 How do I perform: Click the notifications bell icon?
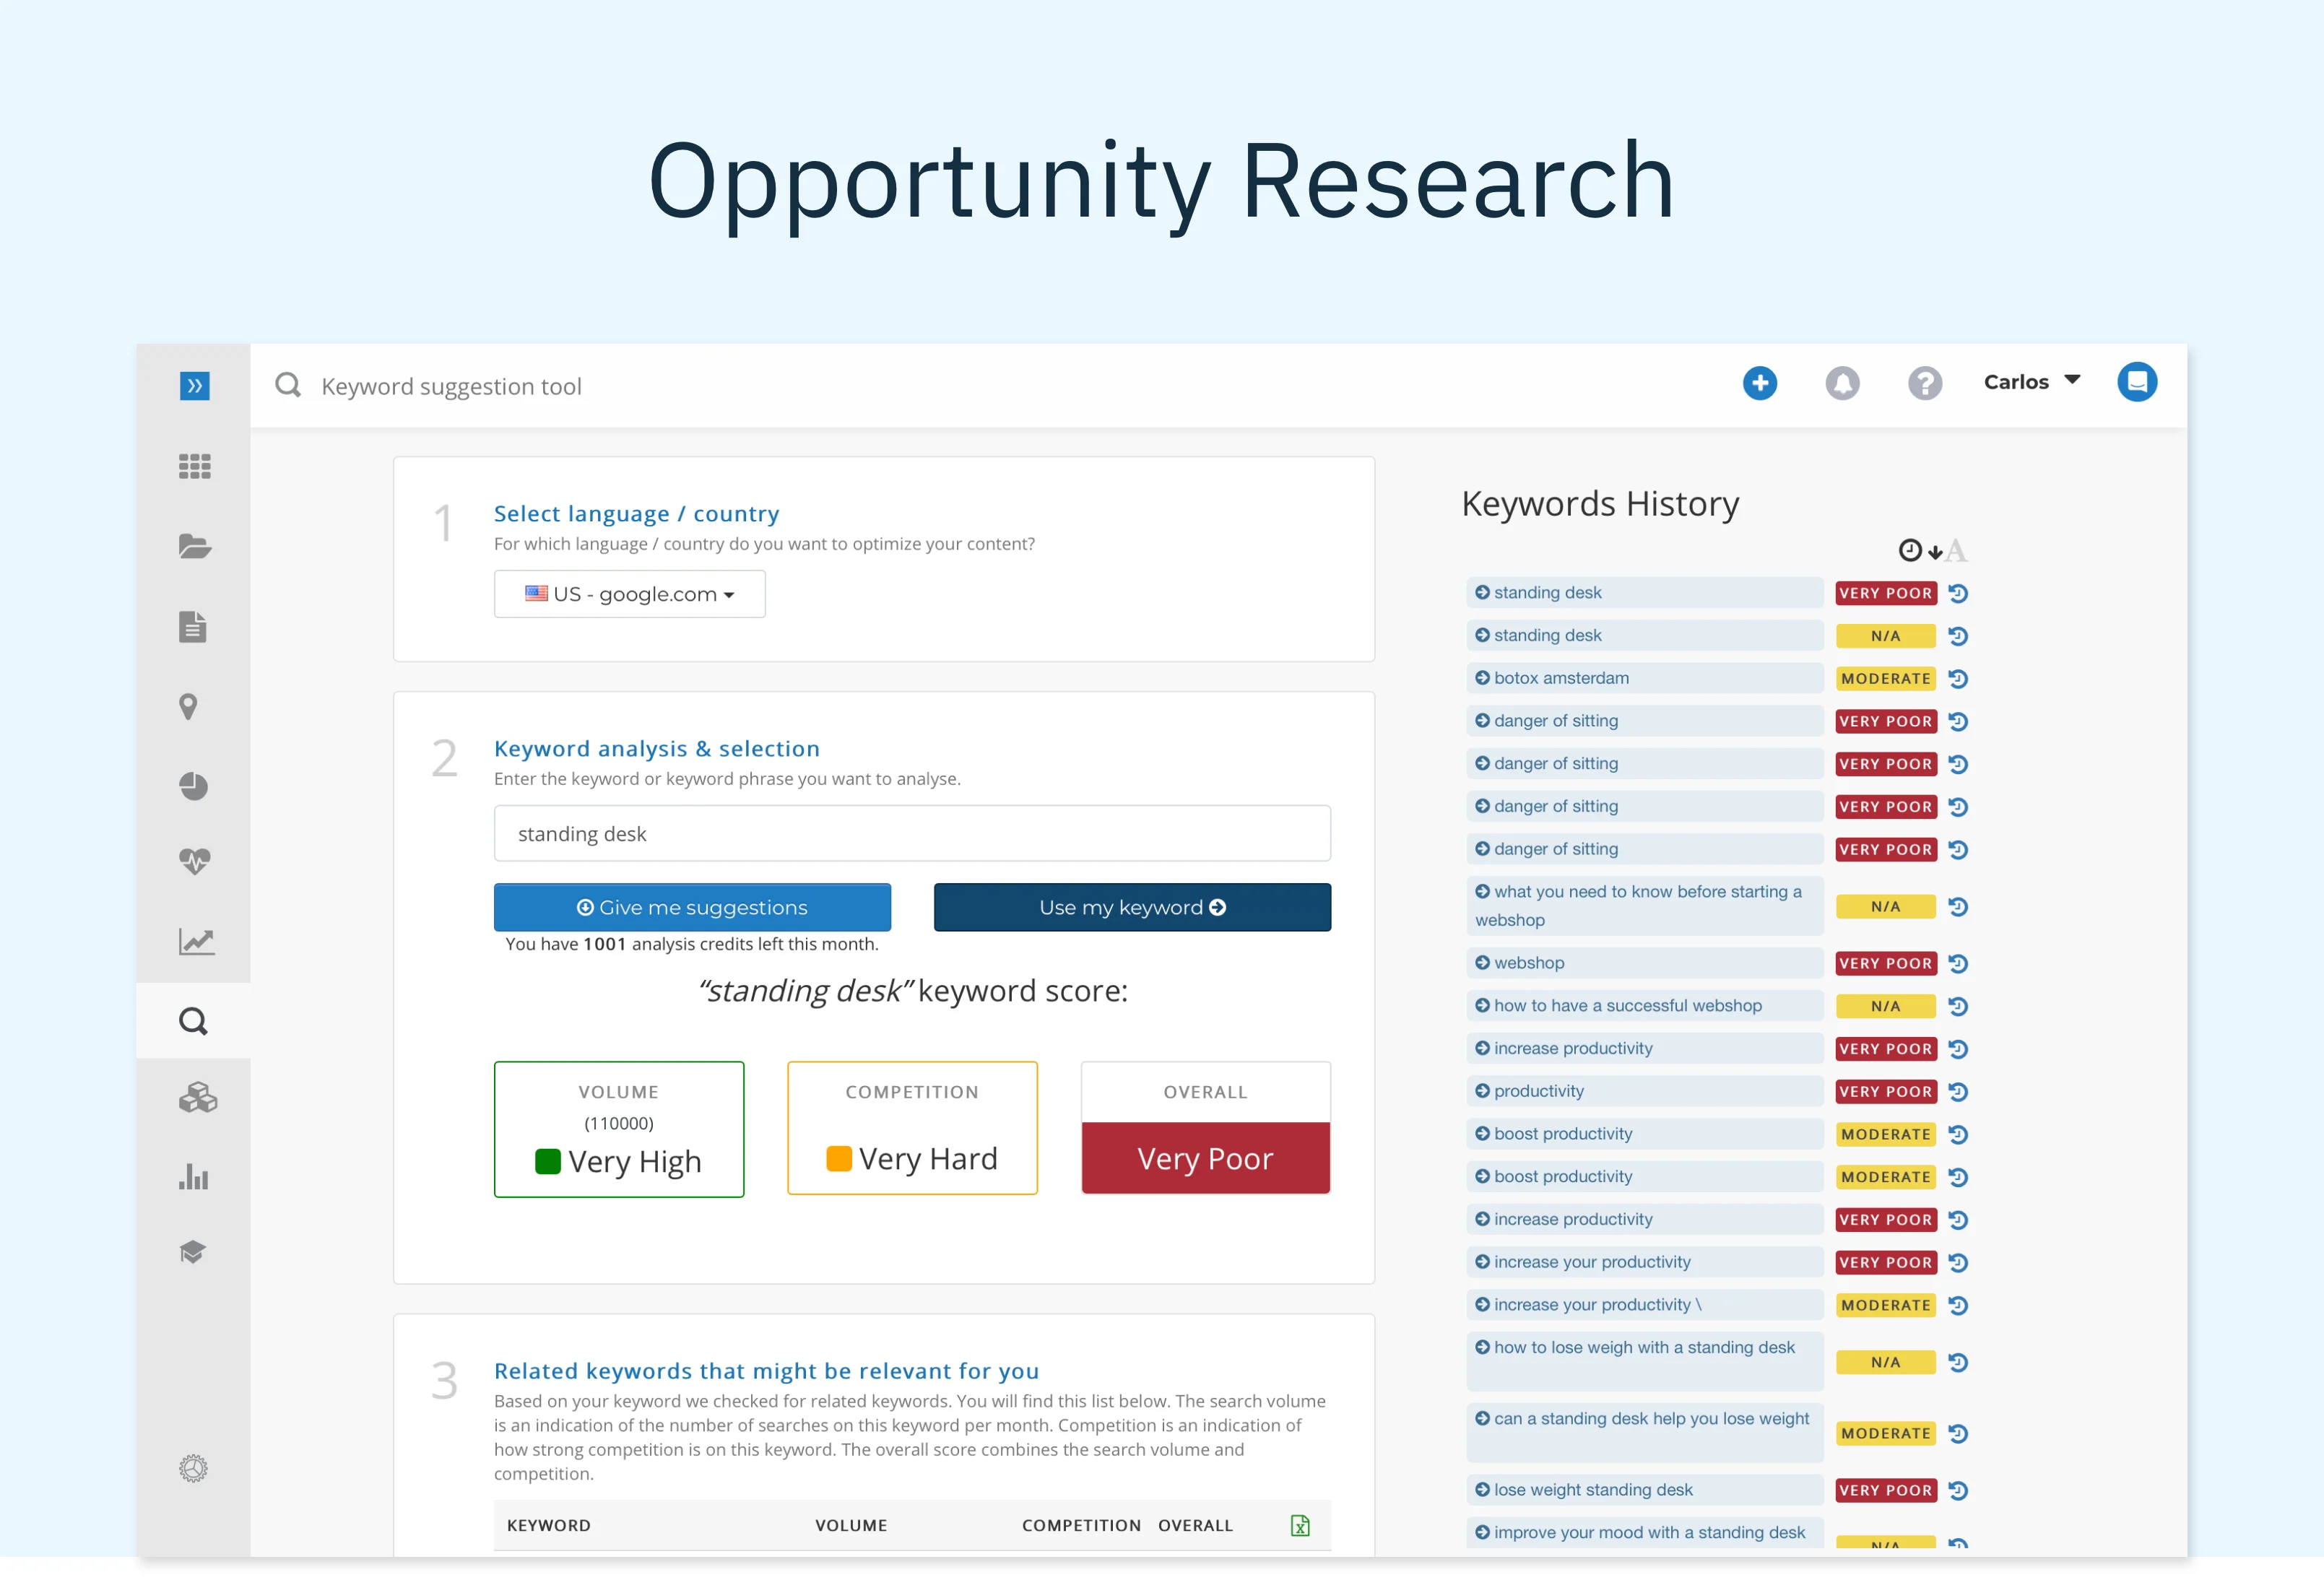[x=1842, y=383]
